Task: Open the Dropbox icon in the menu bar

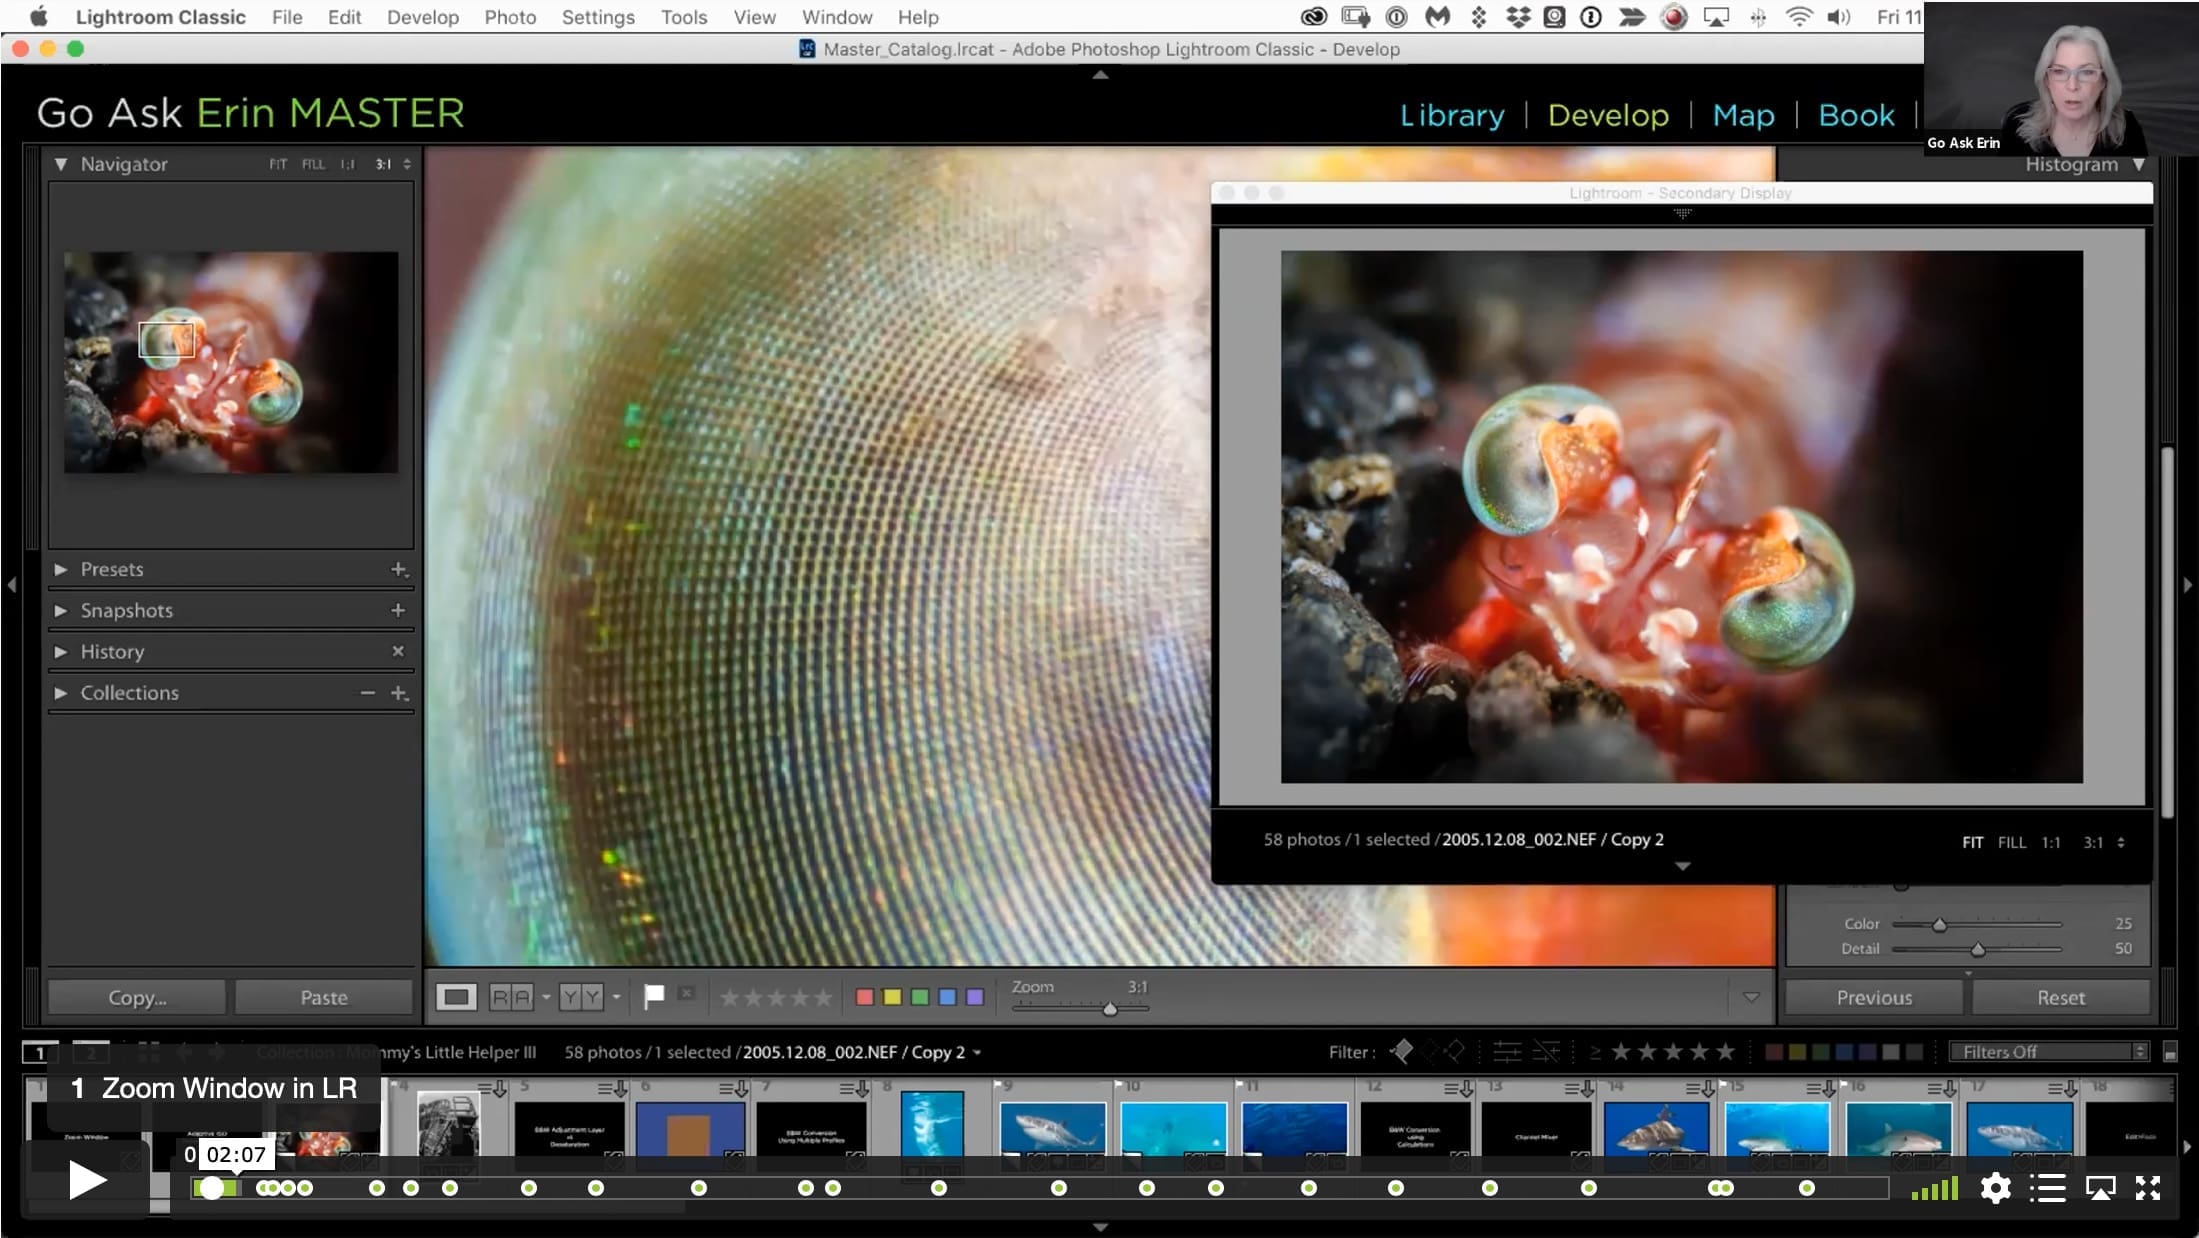Action: tap(1518, 17)
